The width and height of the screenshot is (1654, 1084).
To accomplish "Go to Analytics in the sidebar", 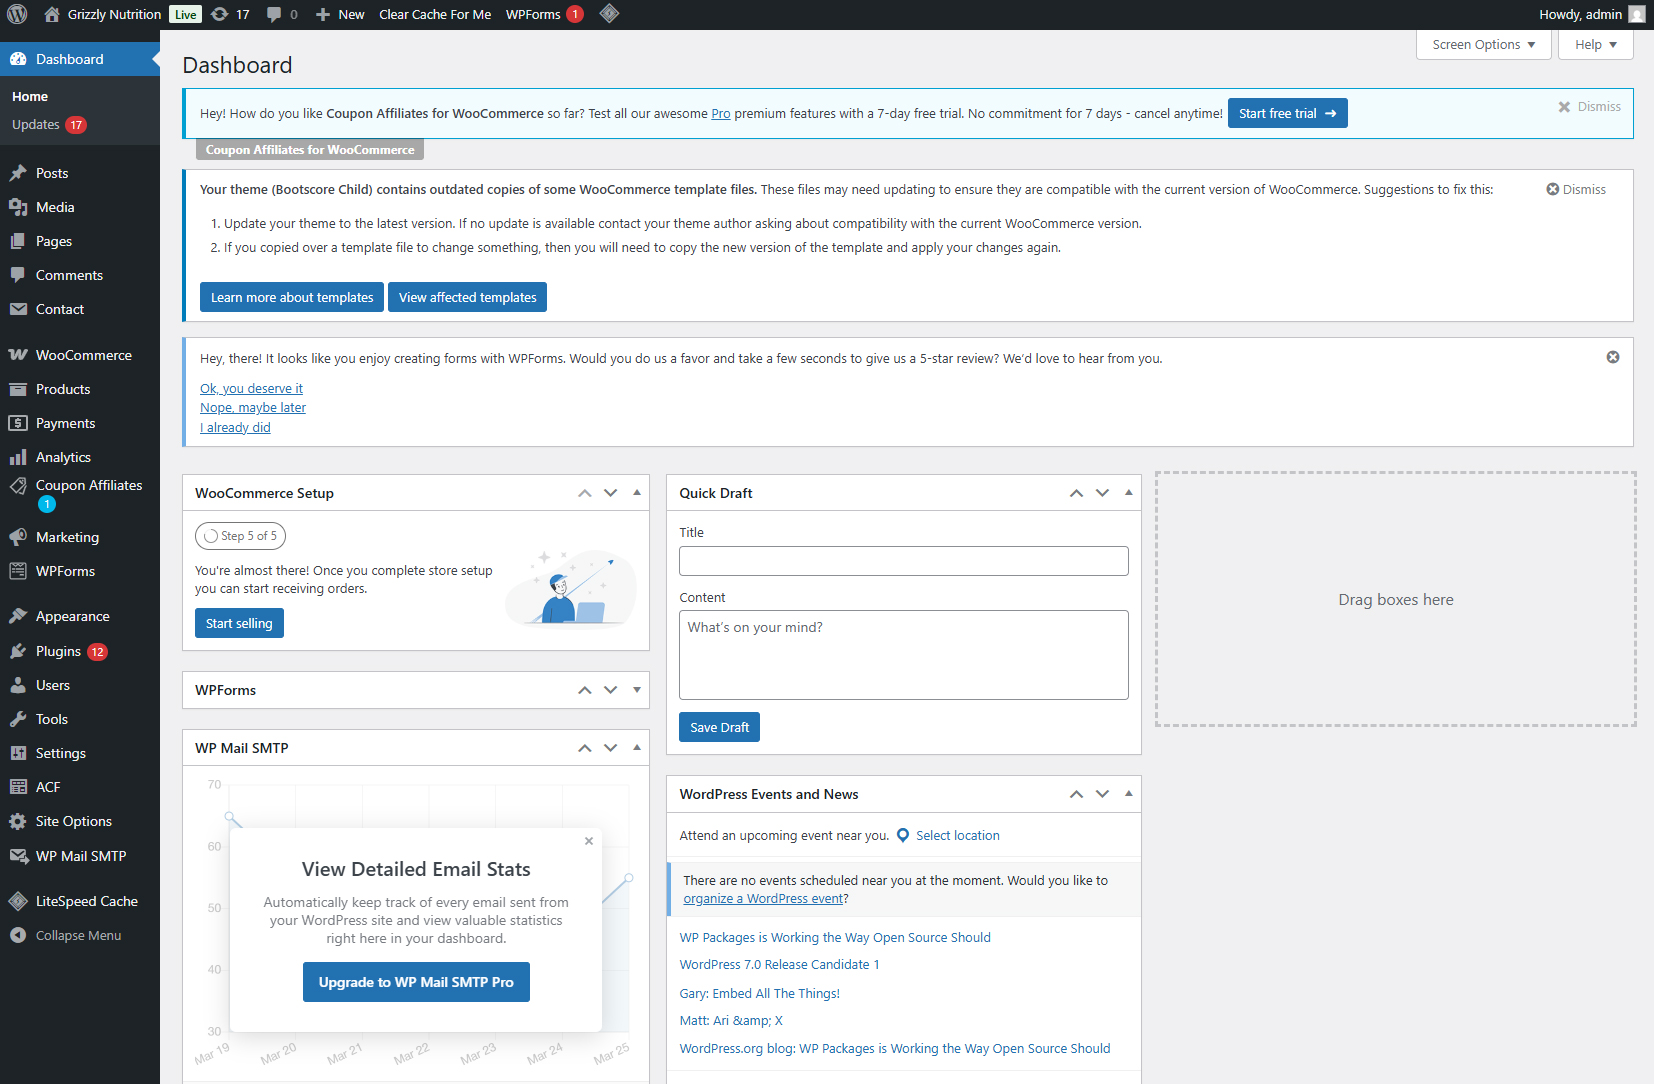I will pyautogui.click(x=63, y=457).
